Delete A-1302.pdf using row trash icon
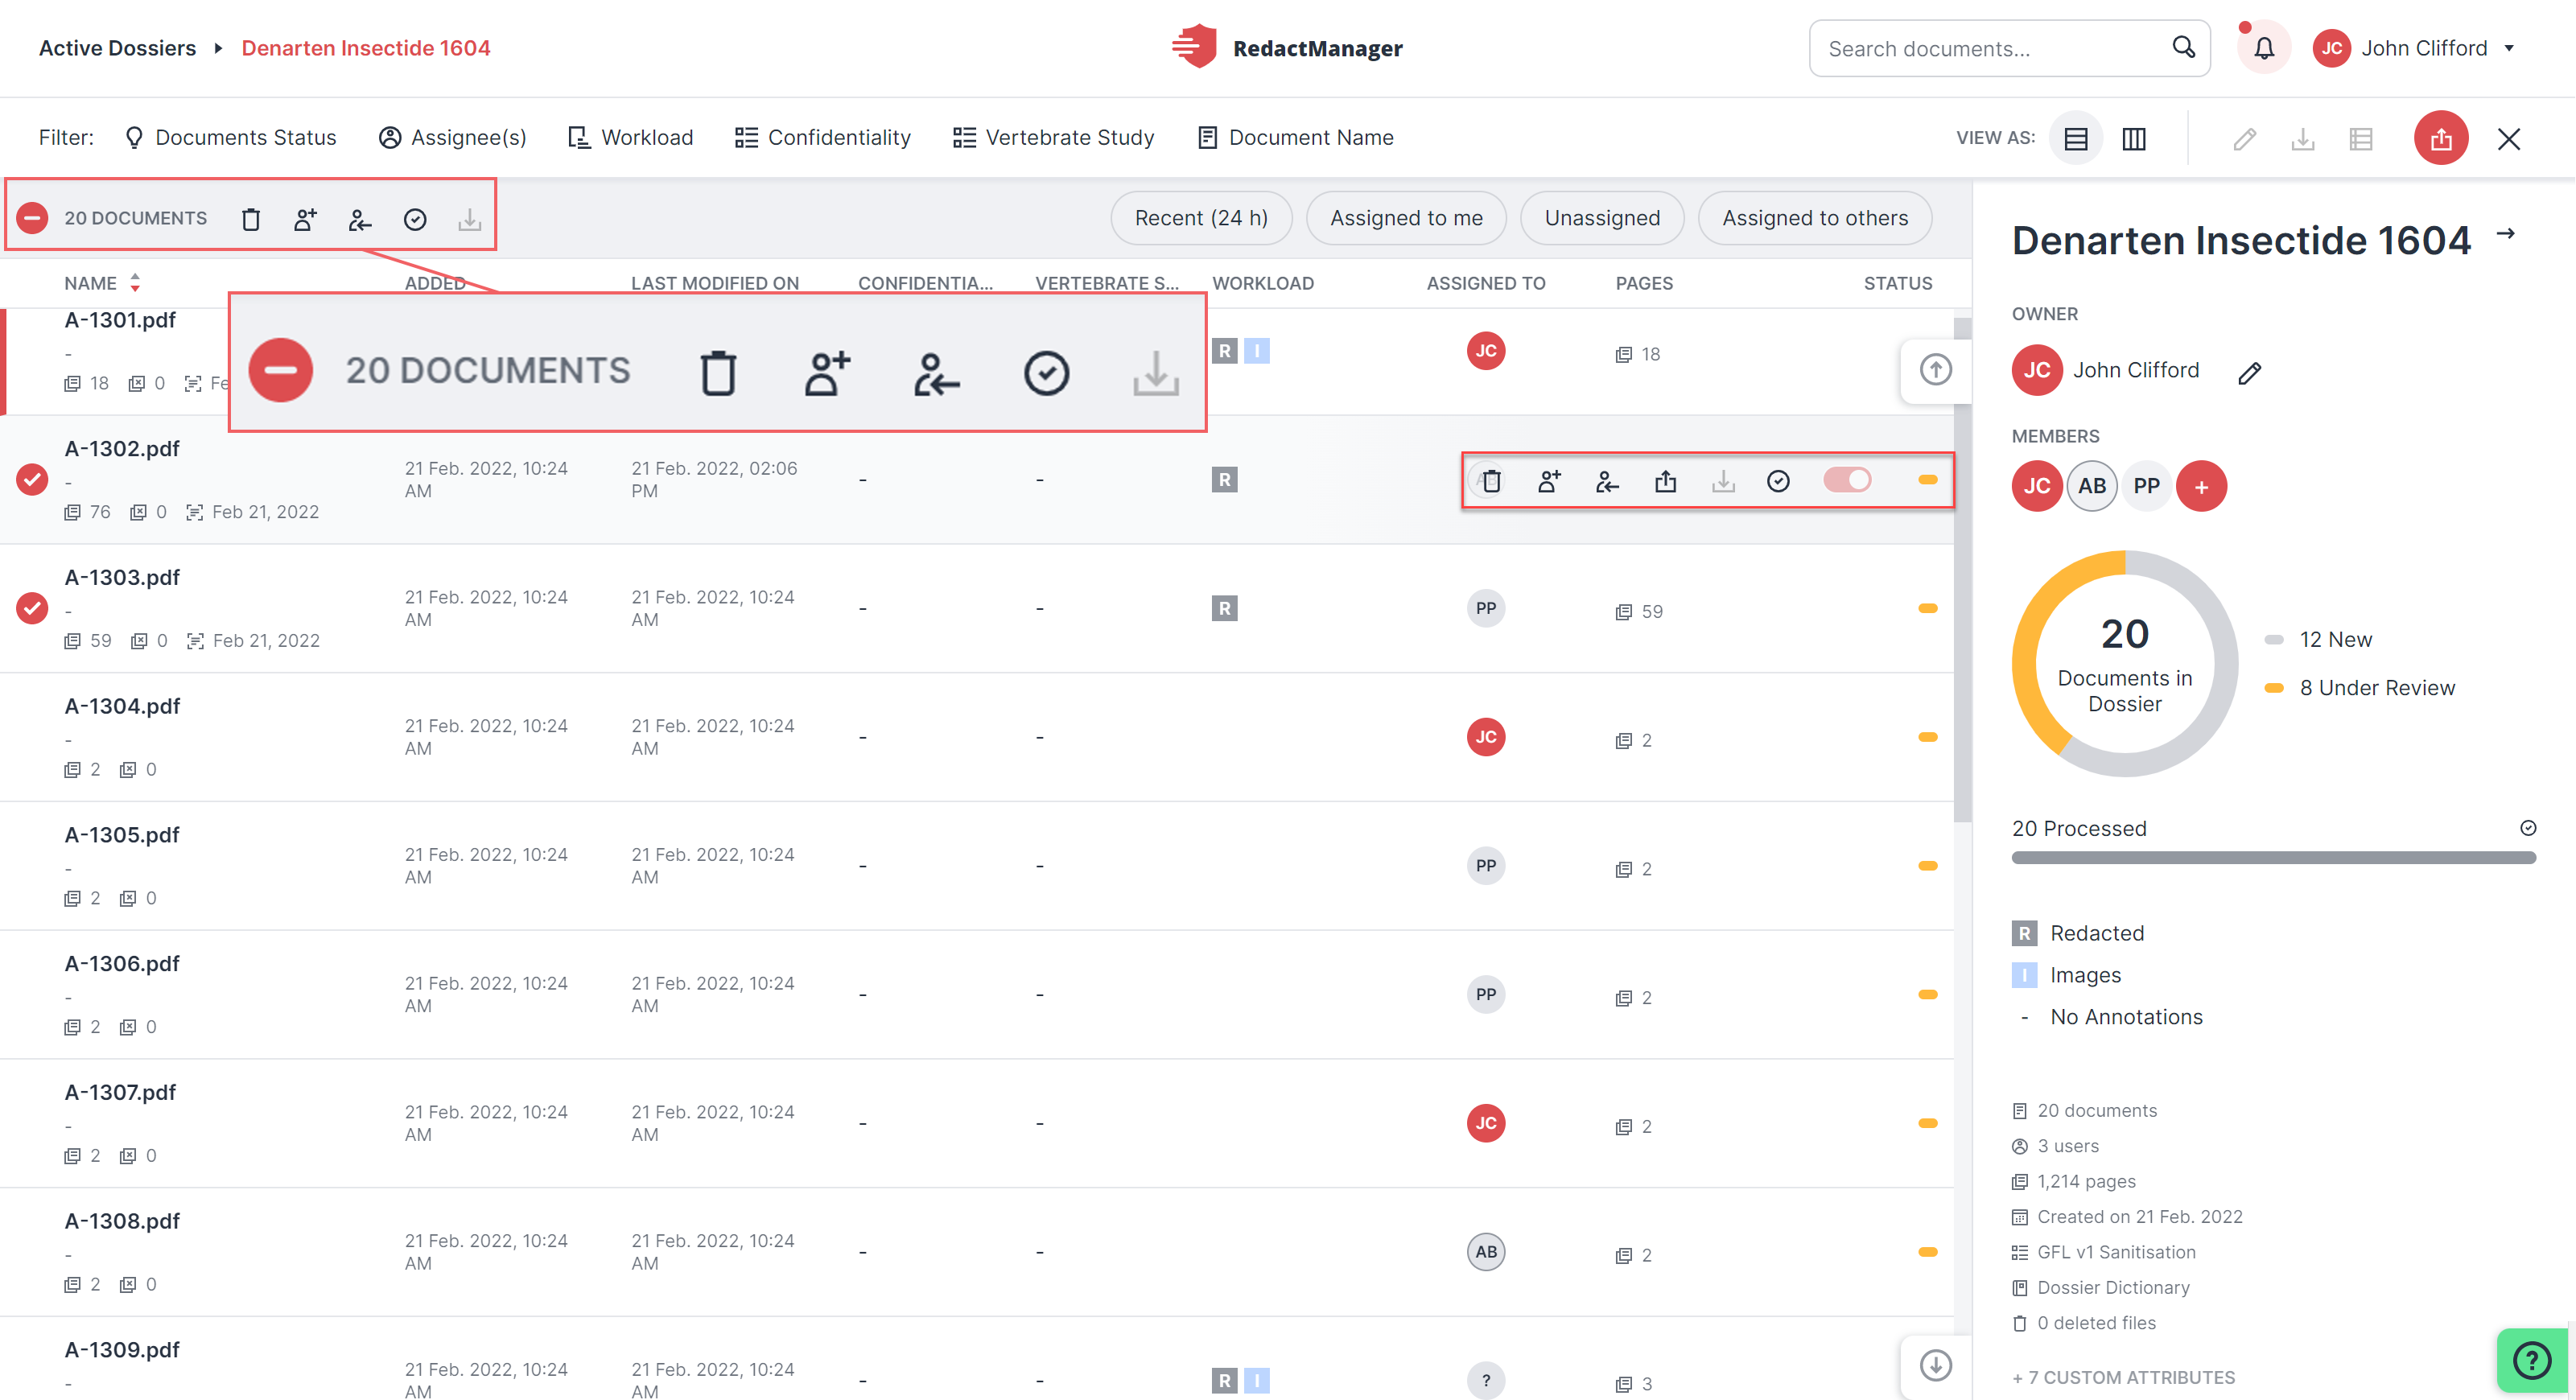The width and height of the screenshot is (2576, 1400). [x=1492, y=481]
